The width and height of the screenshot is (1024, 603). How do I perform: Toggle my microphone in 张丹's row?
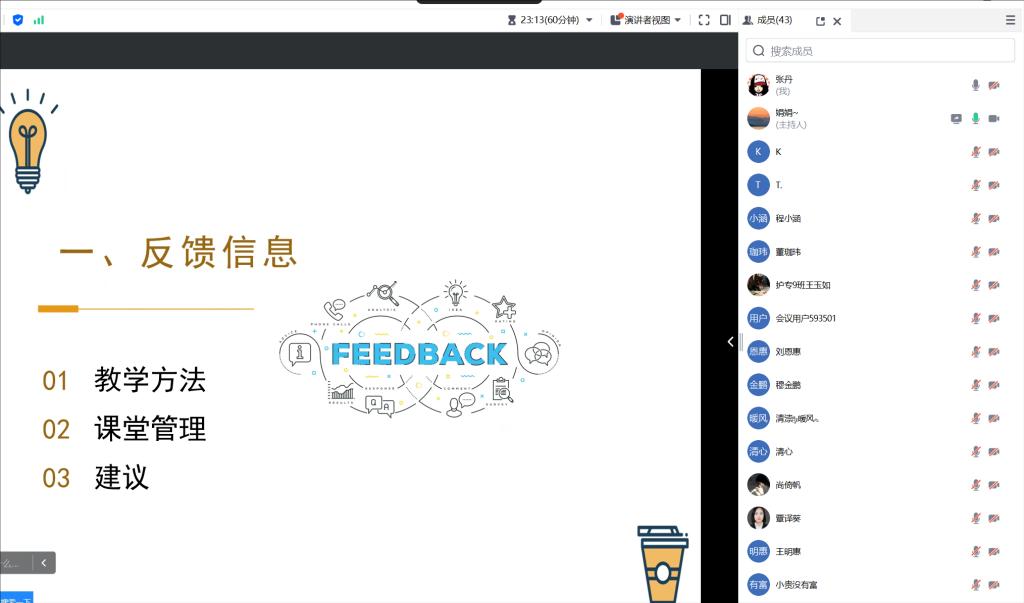[975, 85]
